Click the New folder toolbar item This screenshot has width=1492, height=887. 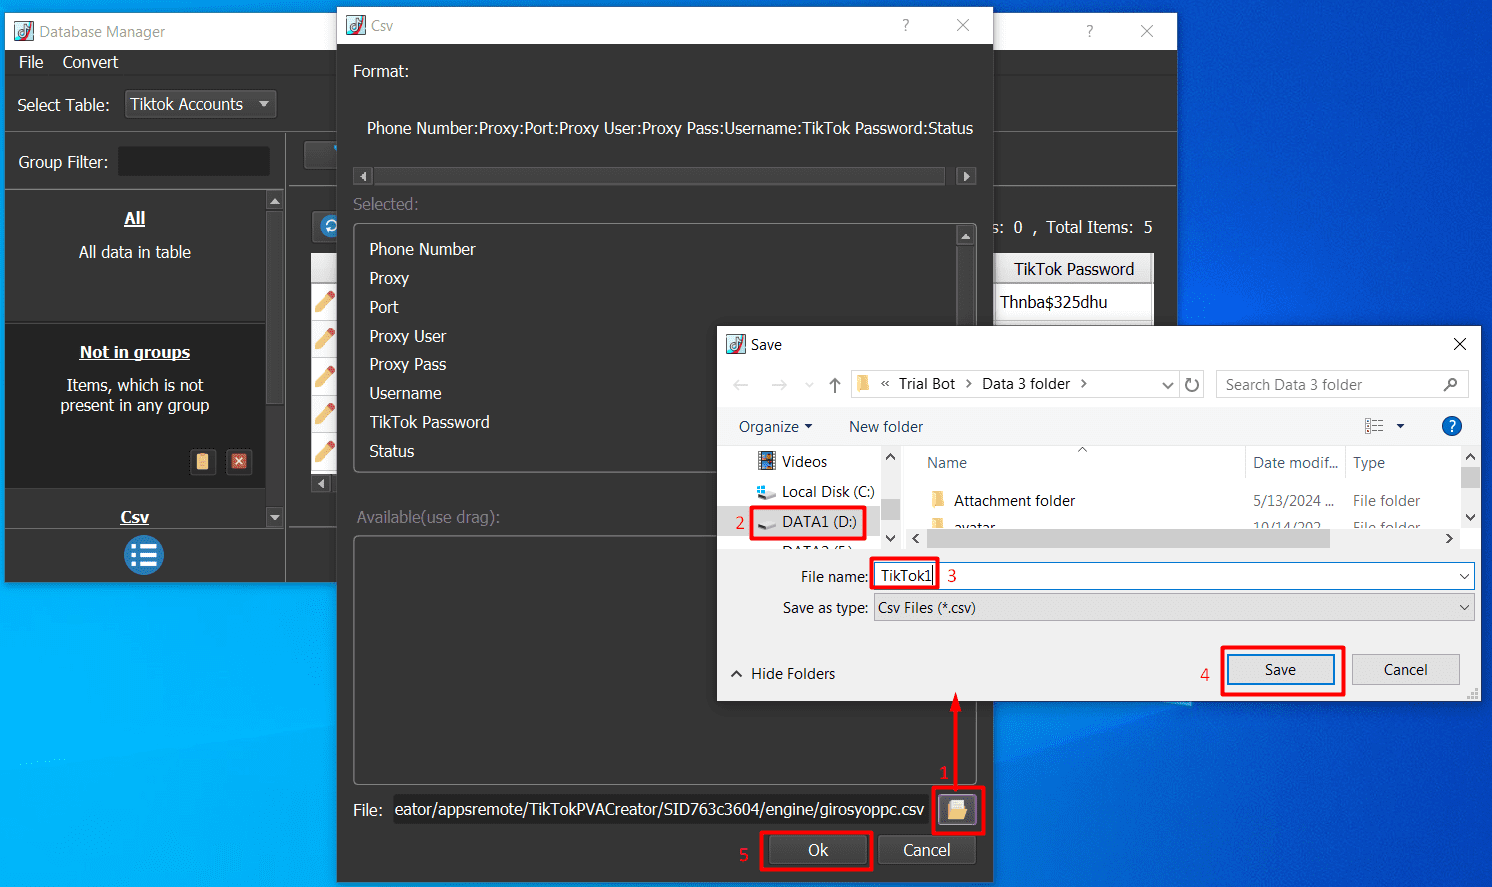click(x=886, y=426)
